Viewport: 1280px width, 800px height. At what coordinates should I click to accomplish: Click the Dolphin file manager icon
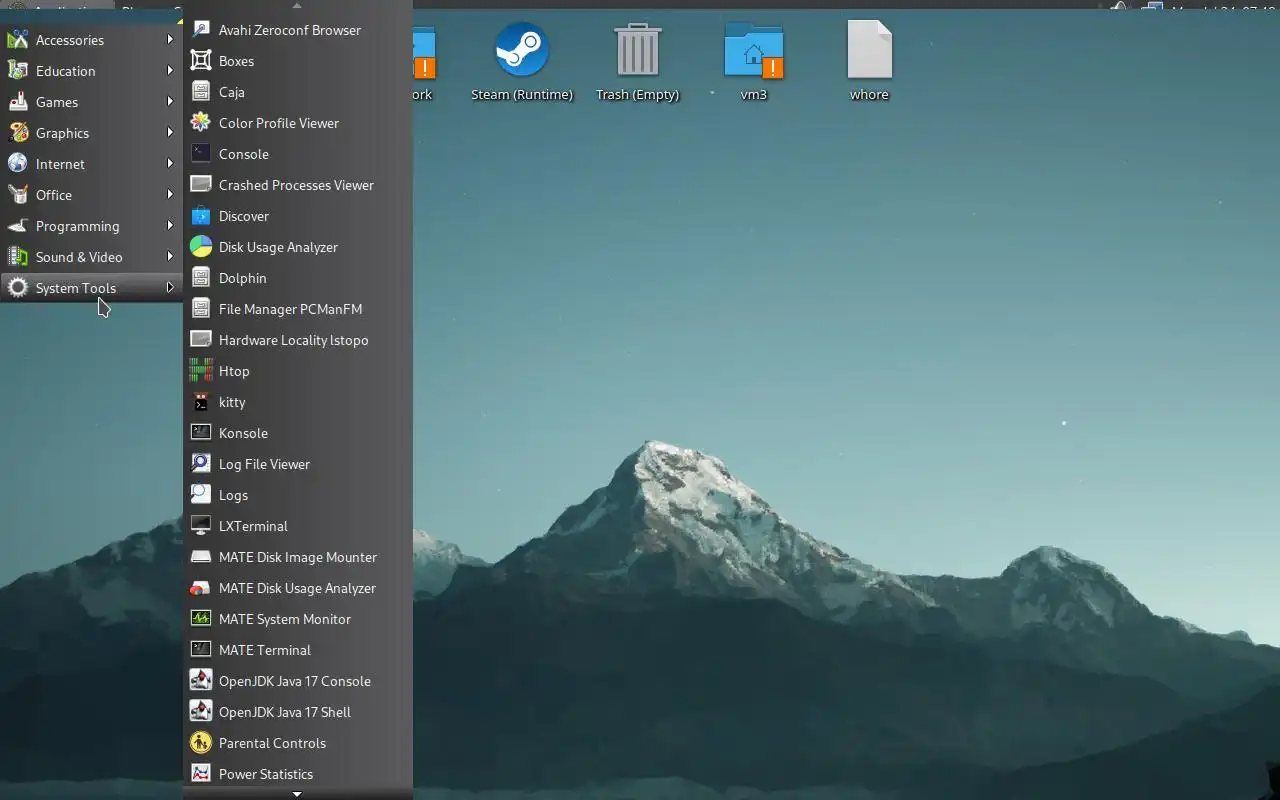[201, 278]
